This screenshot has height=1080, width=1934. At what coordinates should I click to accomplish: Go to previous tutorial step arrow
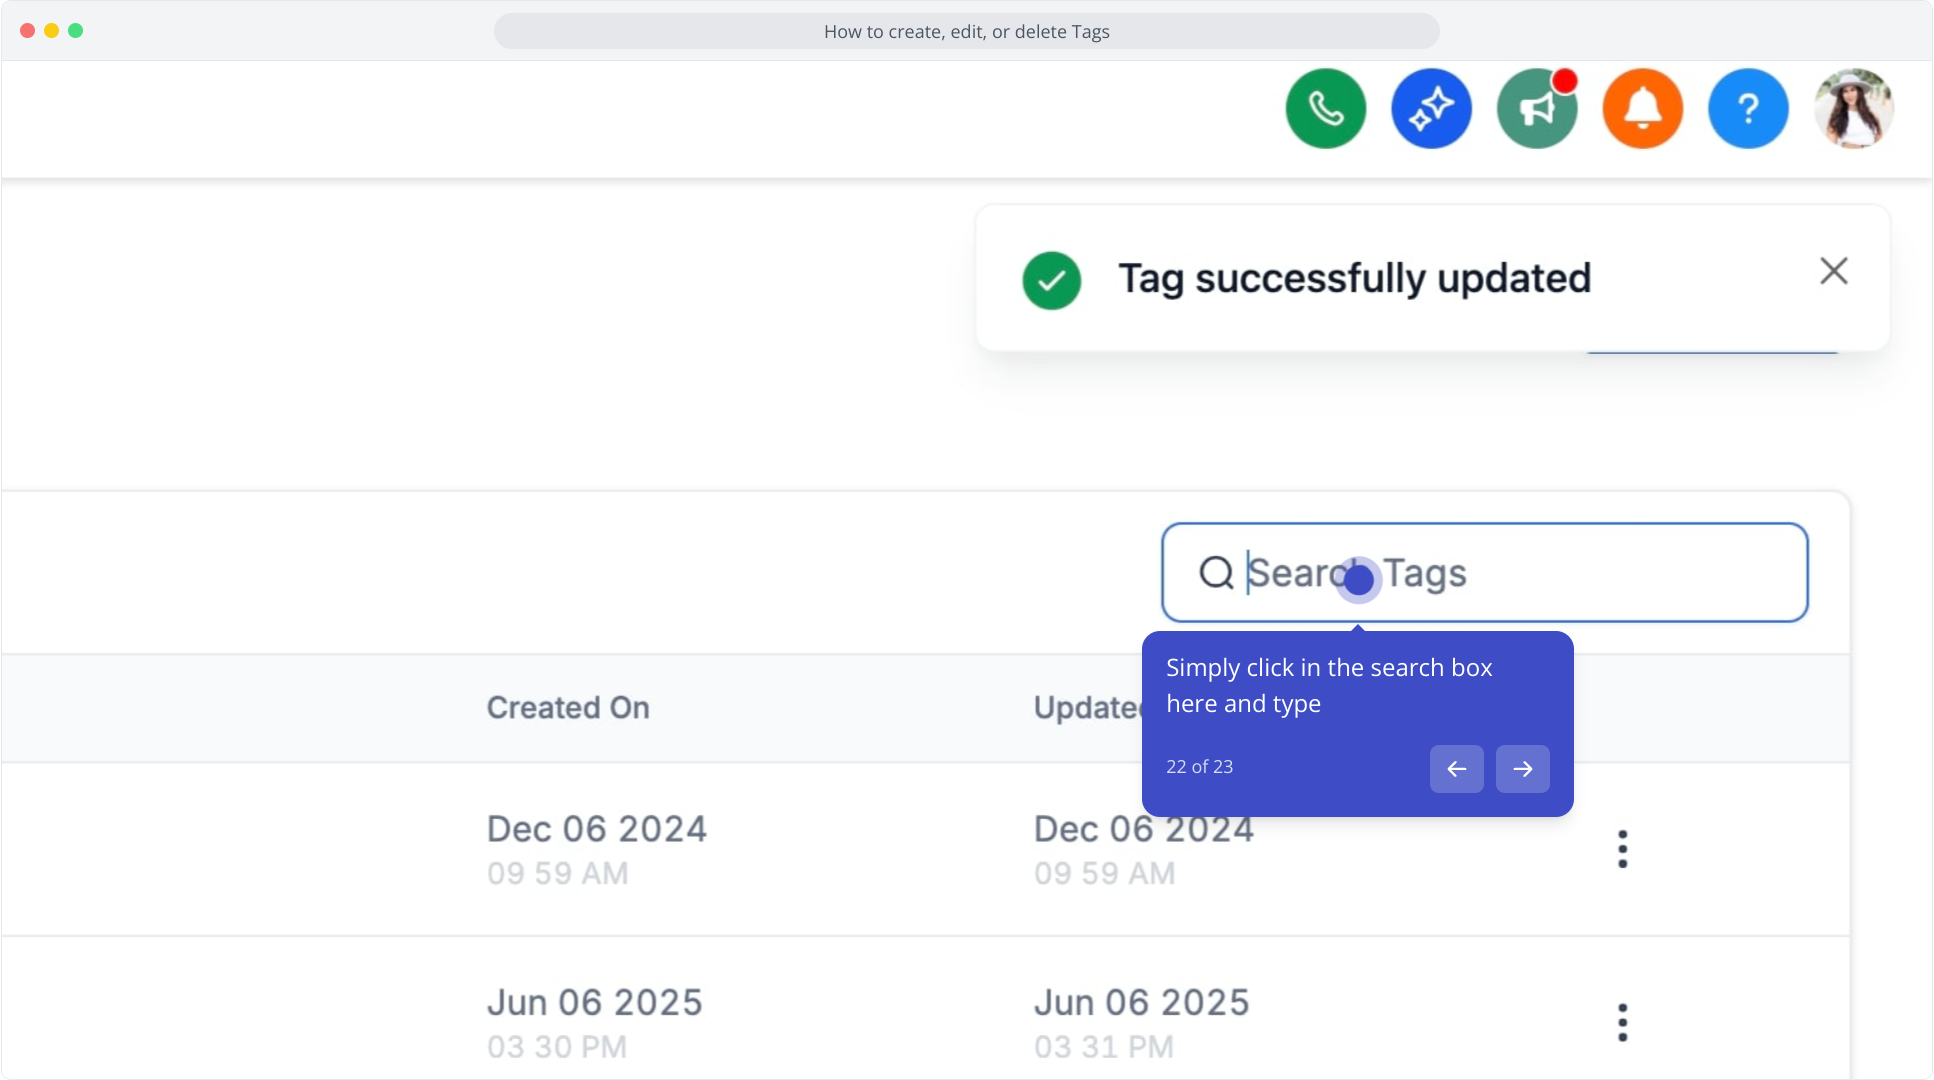click(x=1456, y=768)
